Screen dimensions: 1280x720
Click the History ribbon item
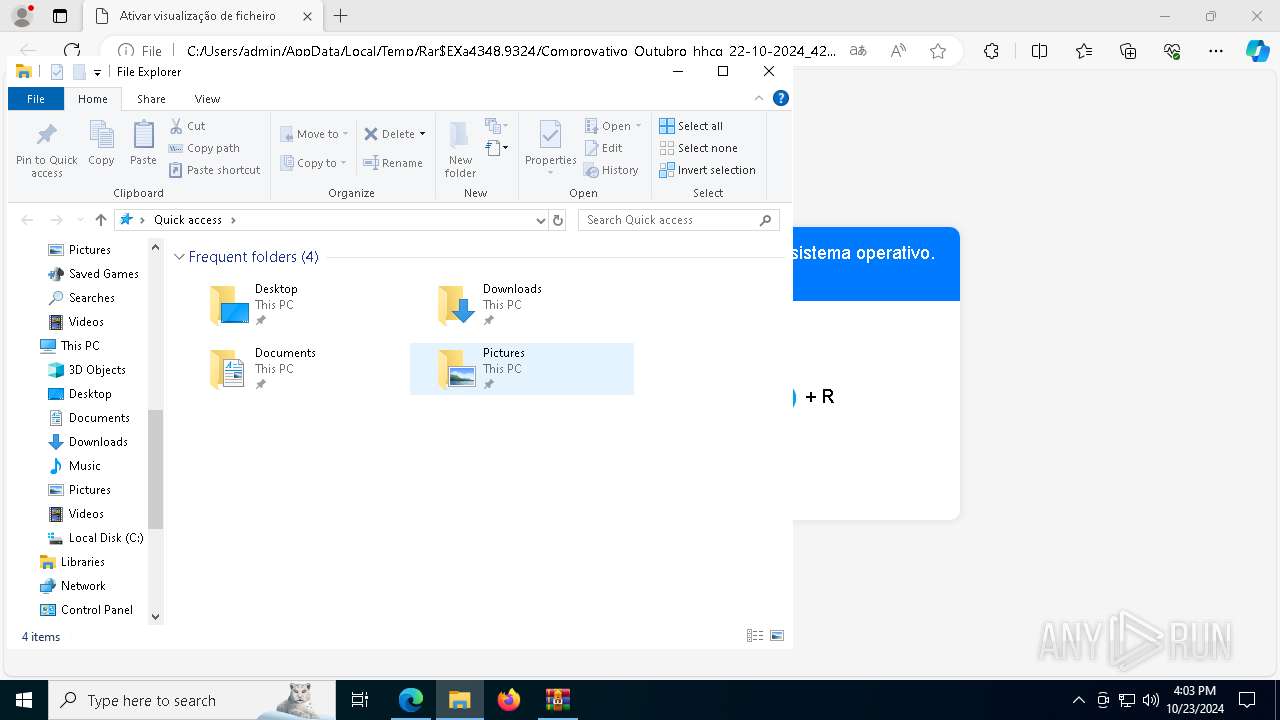point(611,170)
